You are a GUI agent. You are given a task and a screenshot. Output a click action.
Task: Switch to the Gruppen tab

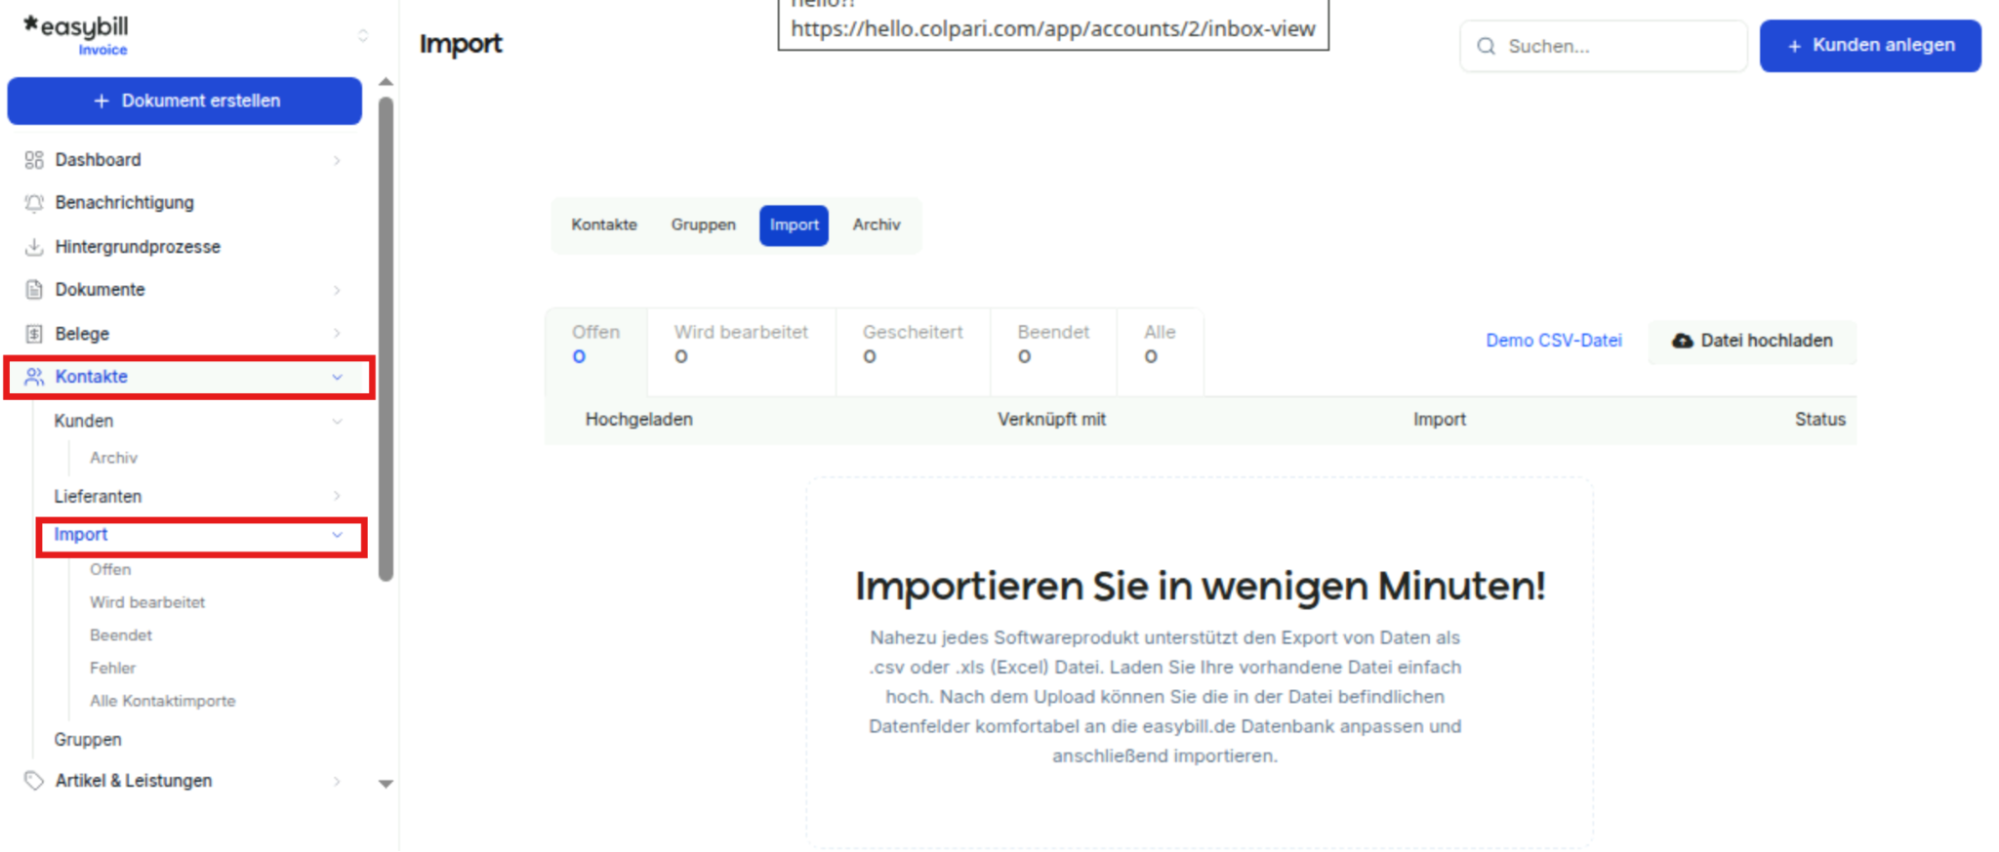click(703, 225)
